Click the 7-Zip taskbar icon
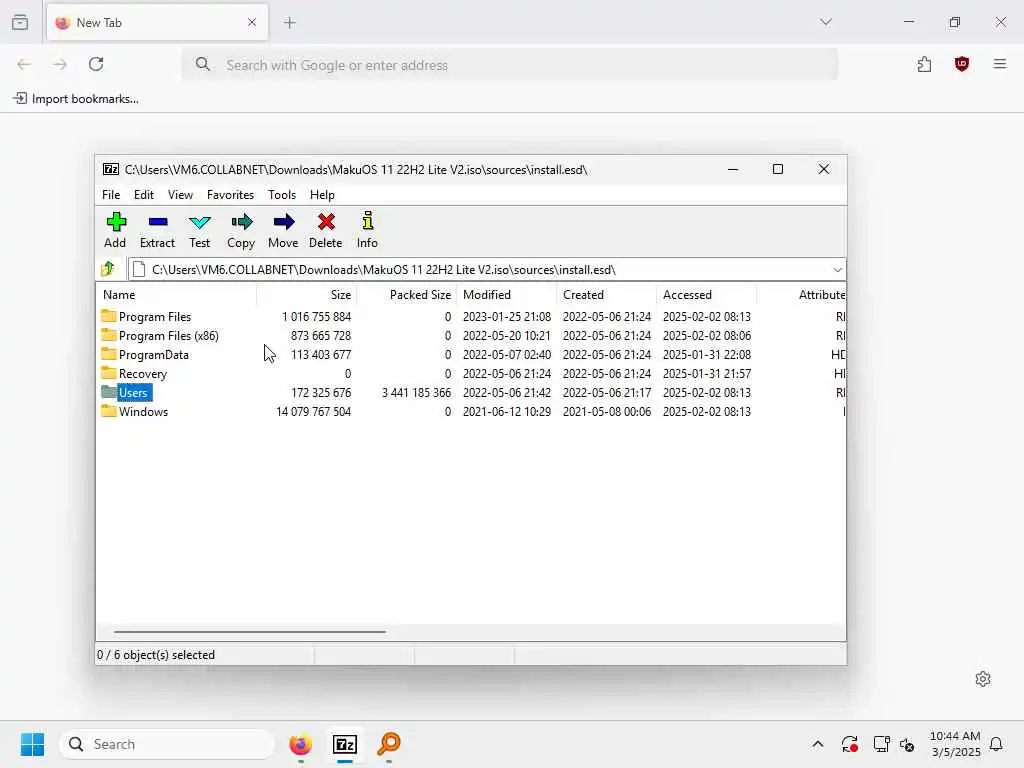 pyautogui.click(x=345, y=744)
